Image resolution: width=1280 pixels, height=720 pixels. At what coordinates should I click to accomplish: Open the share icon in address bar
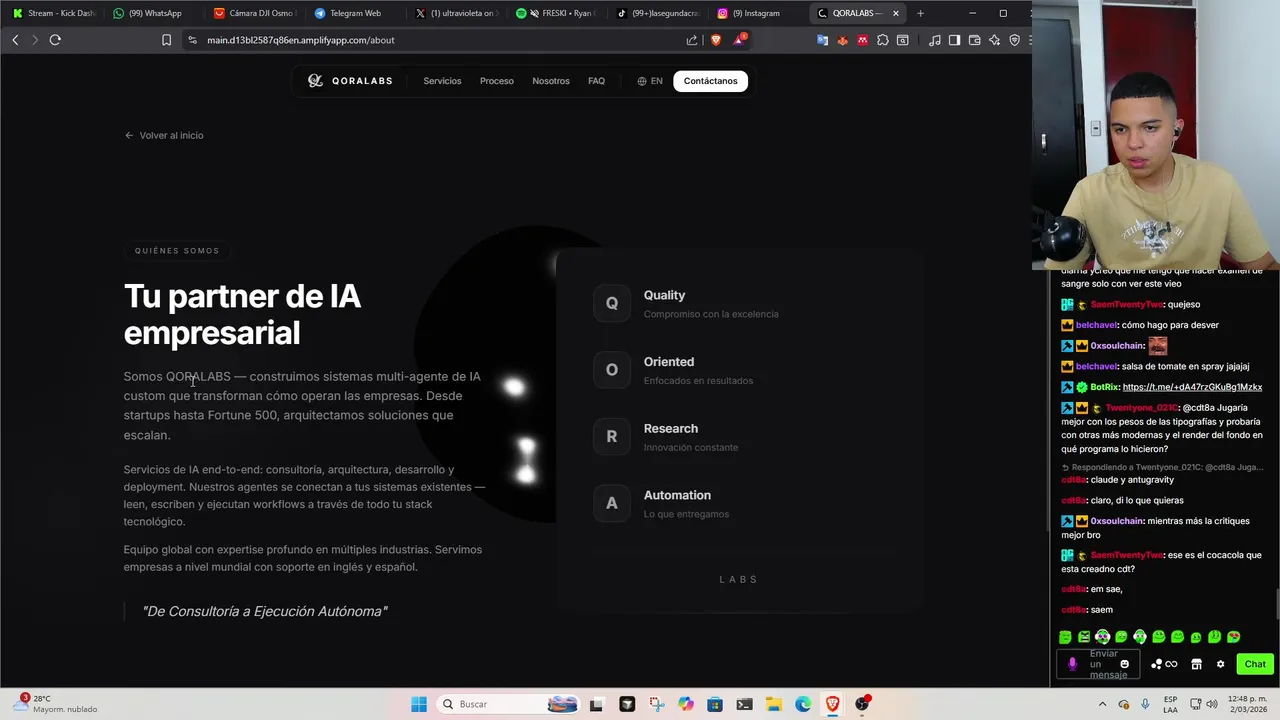(691, 40)
